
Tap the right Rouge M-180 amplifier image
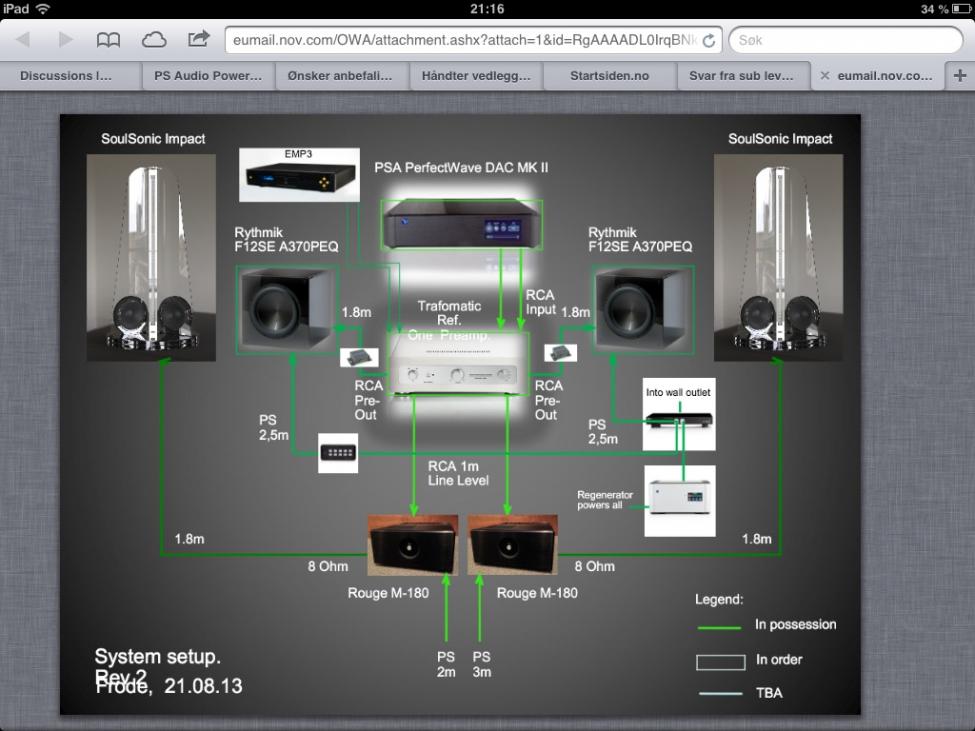tap(512, 545)
